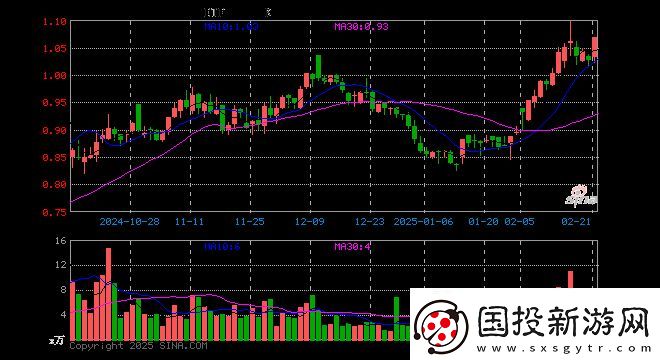This screenshot has height=360, width=660.
Task: Select the 1.00 price axis value
Action: 55,76
